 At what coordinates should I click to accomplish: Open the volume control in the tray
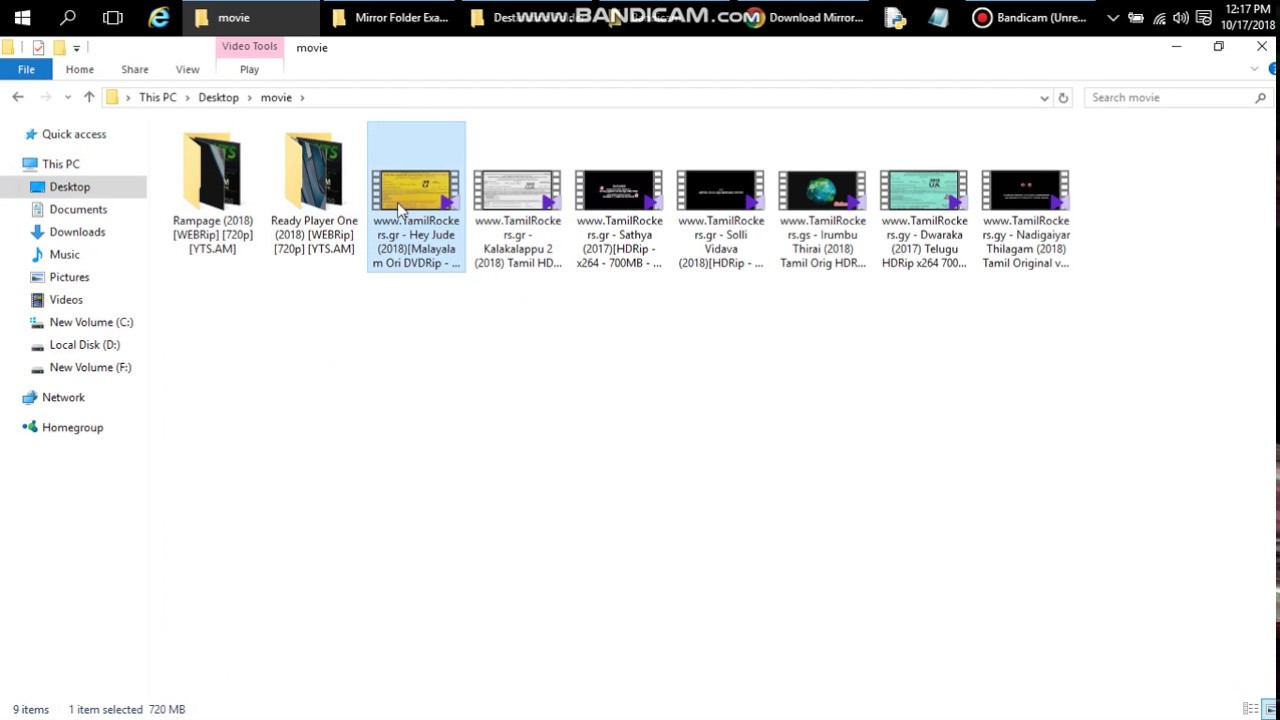[1181, 18]
